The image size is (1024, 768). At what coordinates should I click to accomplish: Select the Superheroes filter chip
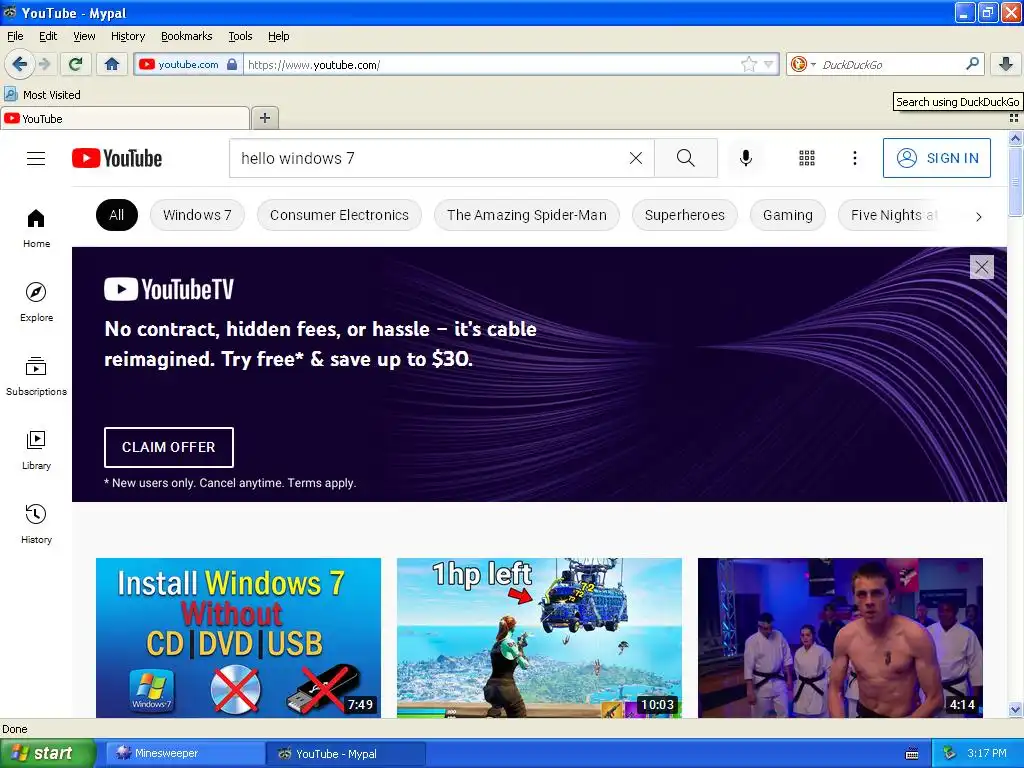pos(684,215)
